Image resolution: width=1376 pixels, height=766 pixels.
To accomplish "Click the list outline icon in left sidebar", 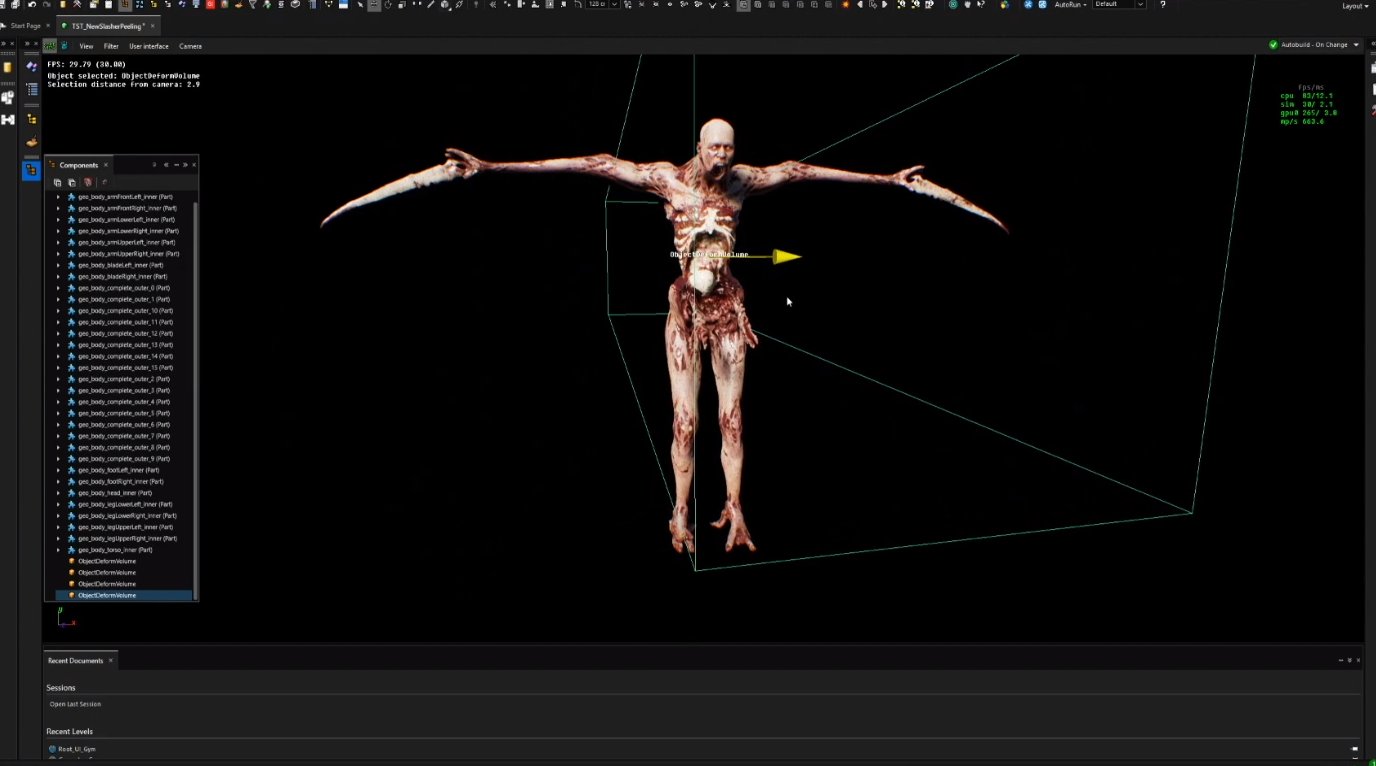I will (x=32, y=90).
